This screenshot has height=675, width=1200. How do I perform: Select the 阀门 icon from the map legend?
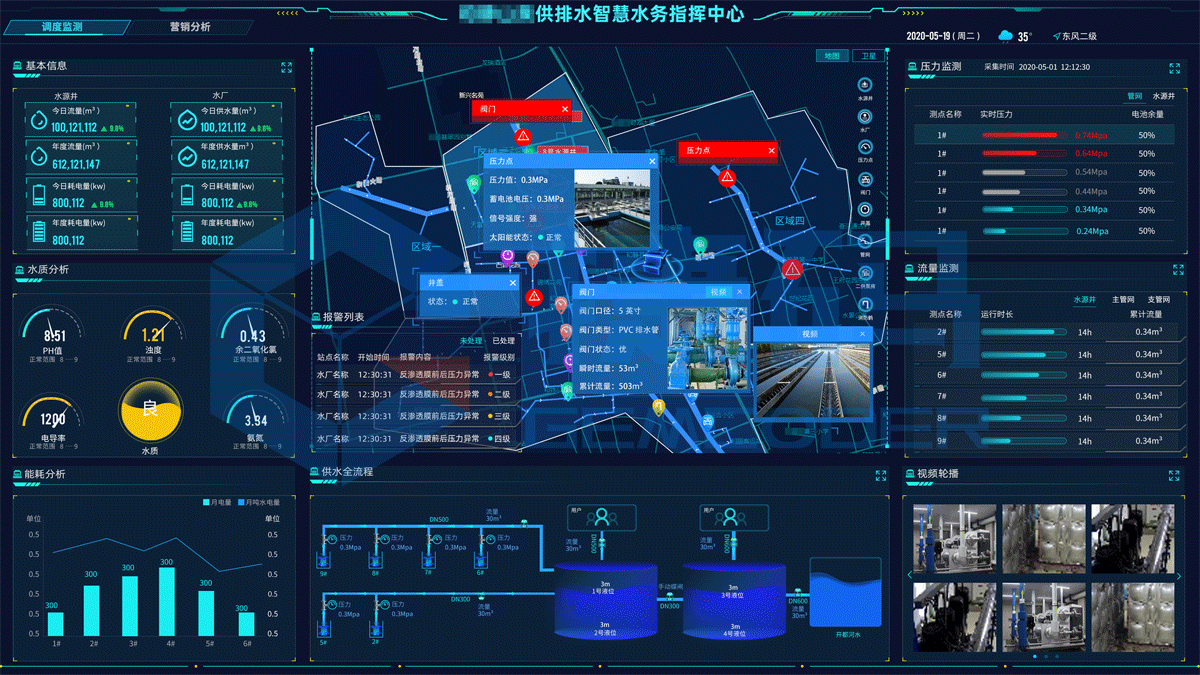click(863, 179)
